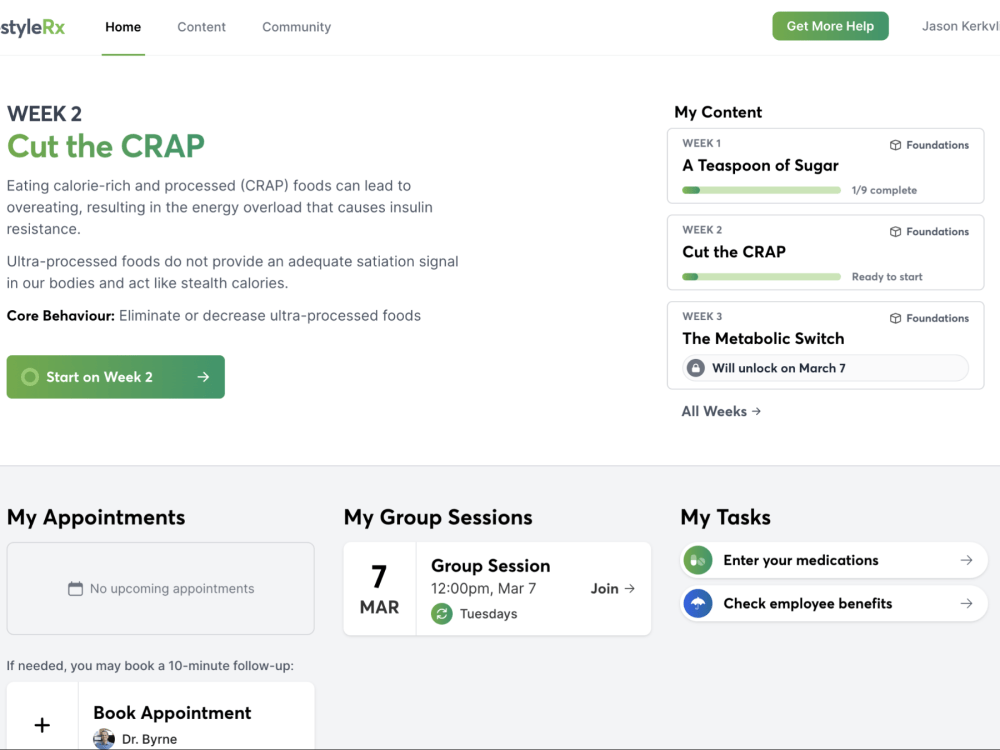The image size is (1000, 750).
Task: Click the styleRx logo
Action: [34, 27]
